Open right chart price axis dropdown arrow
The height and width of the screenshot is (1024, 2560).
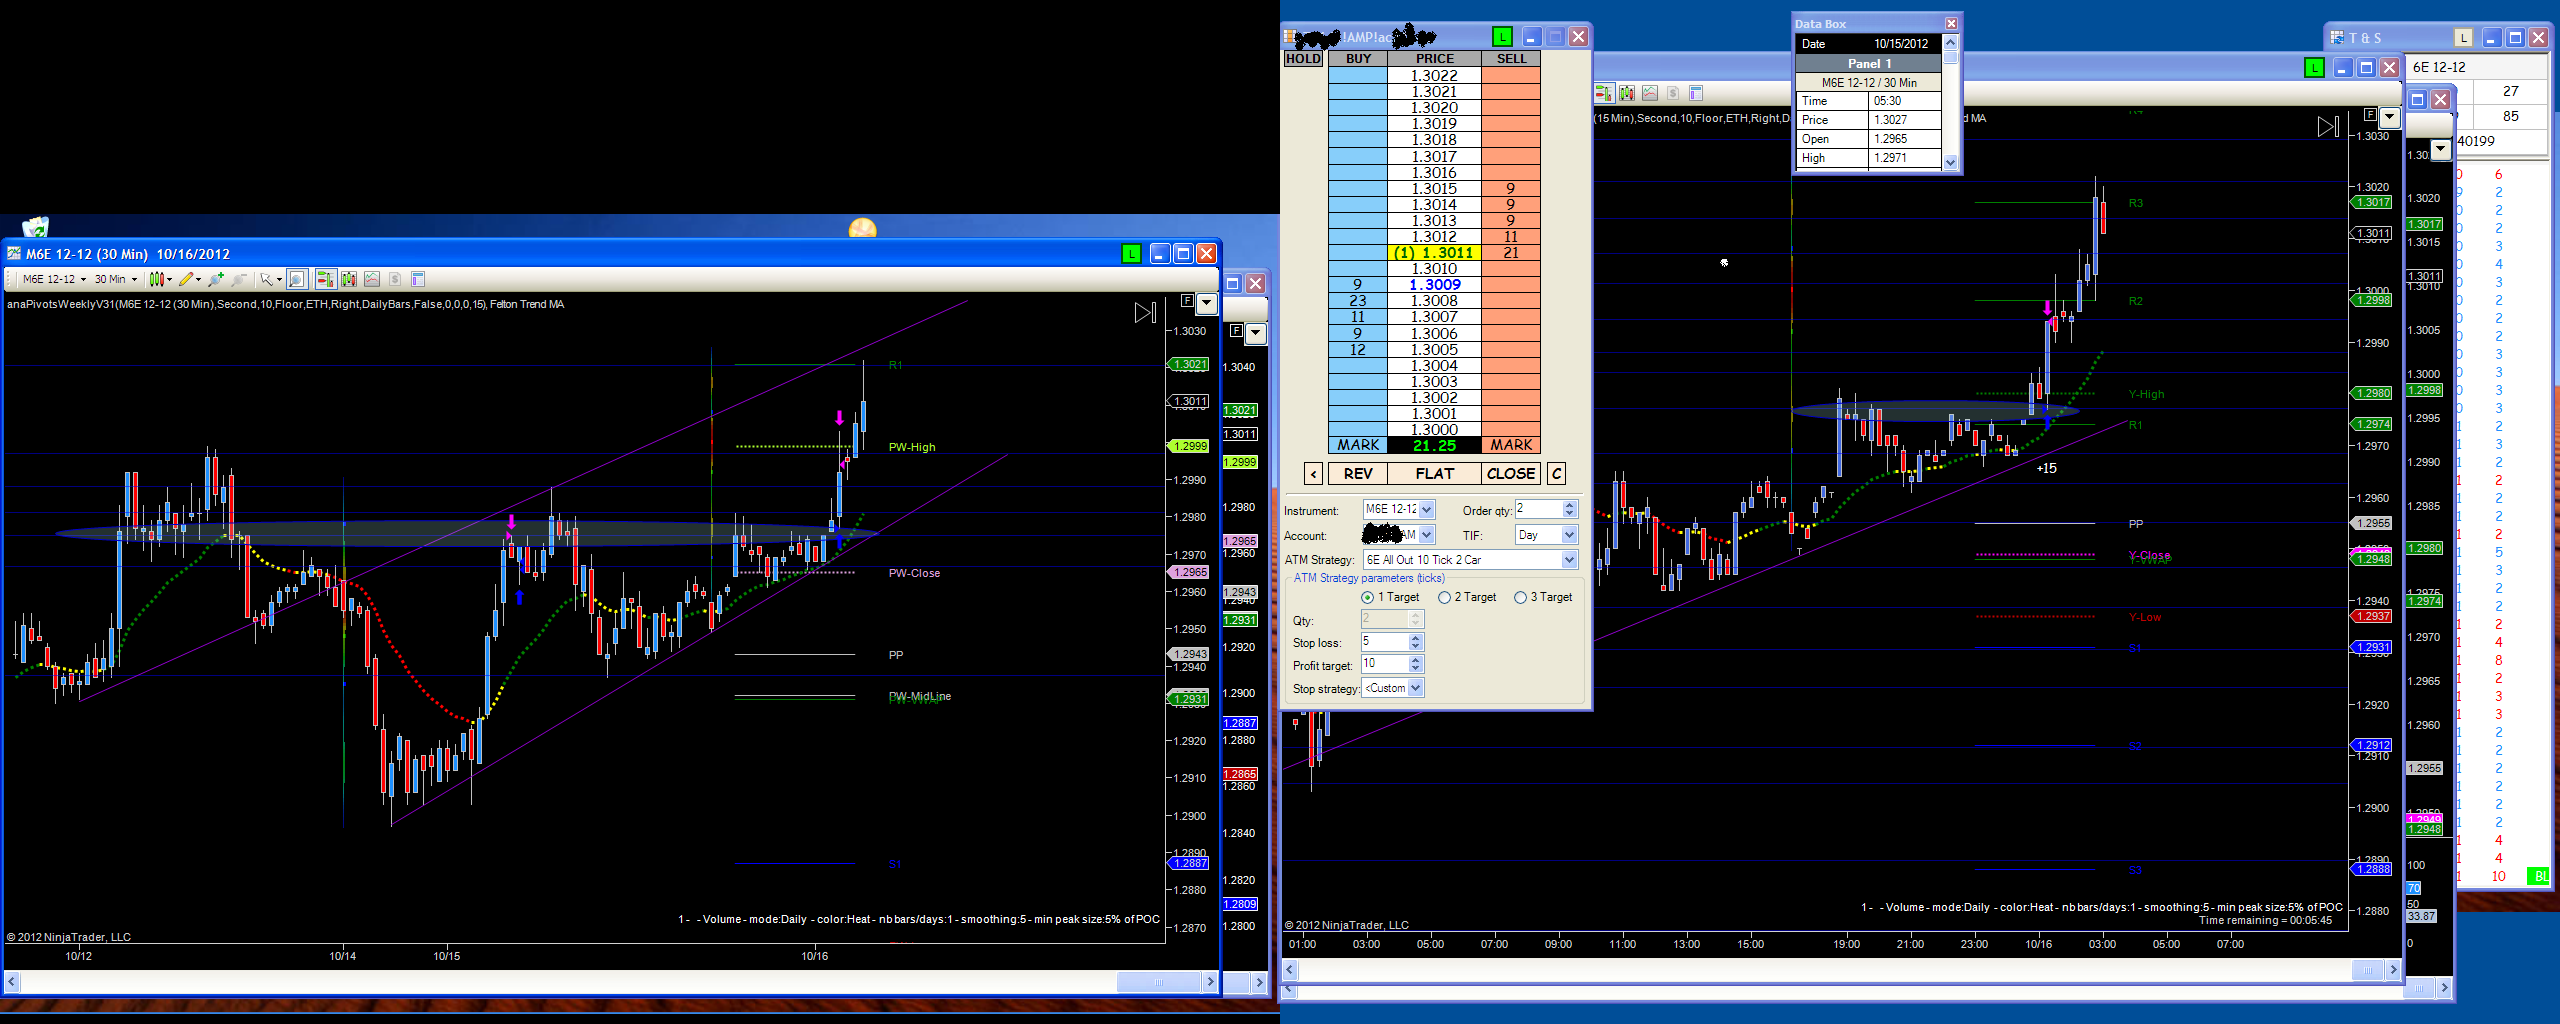click(x=2389, y=117)
